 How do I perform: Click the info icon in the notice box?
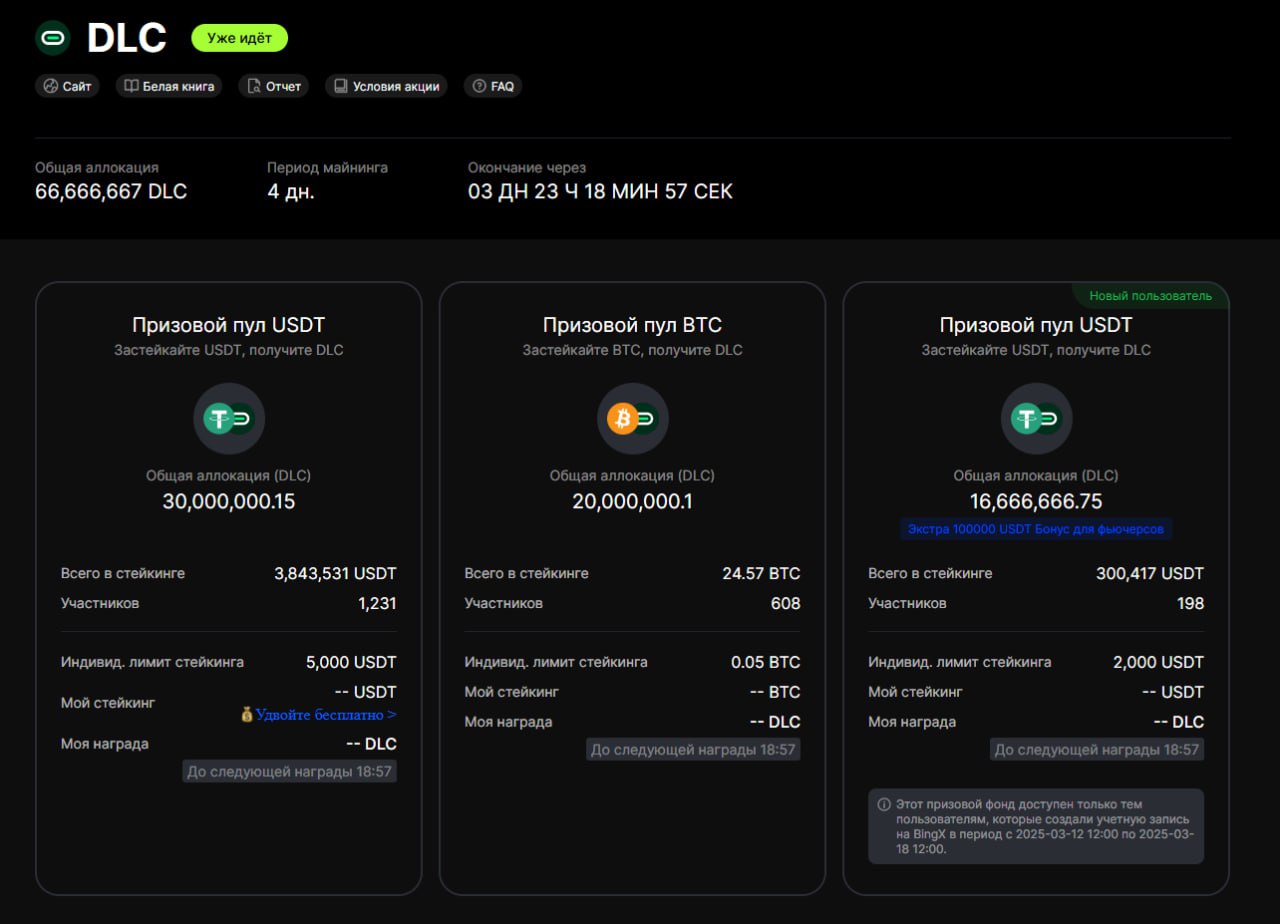pyautogui.click(x=884, y=805)
